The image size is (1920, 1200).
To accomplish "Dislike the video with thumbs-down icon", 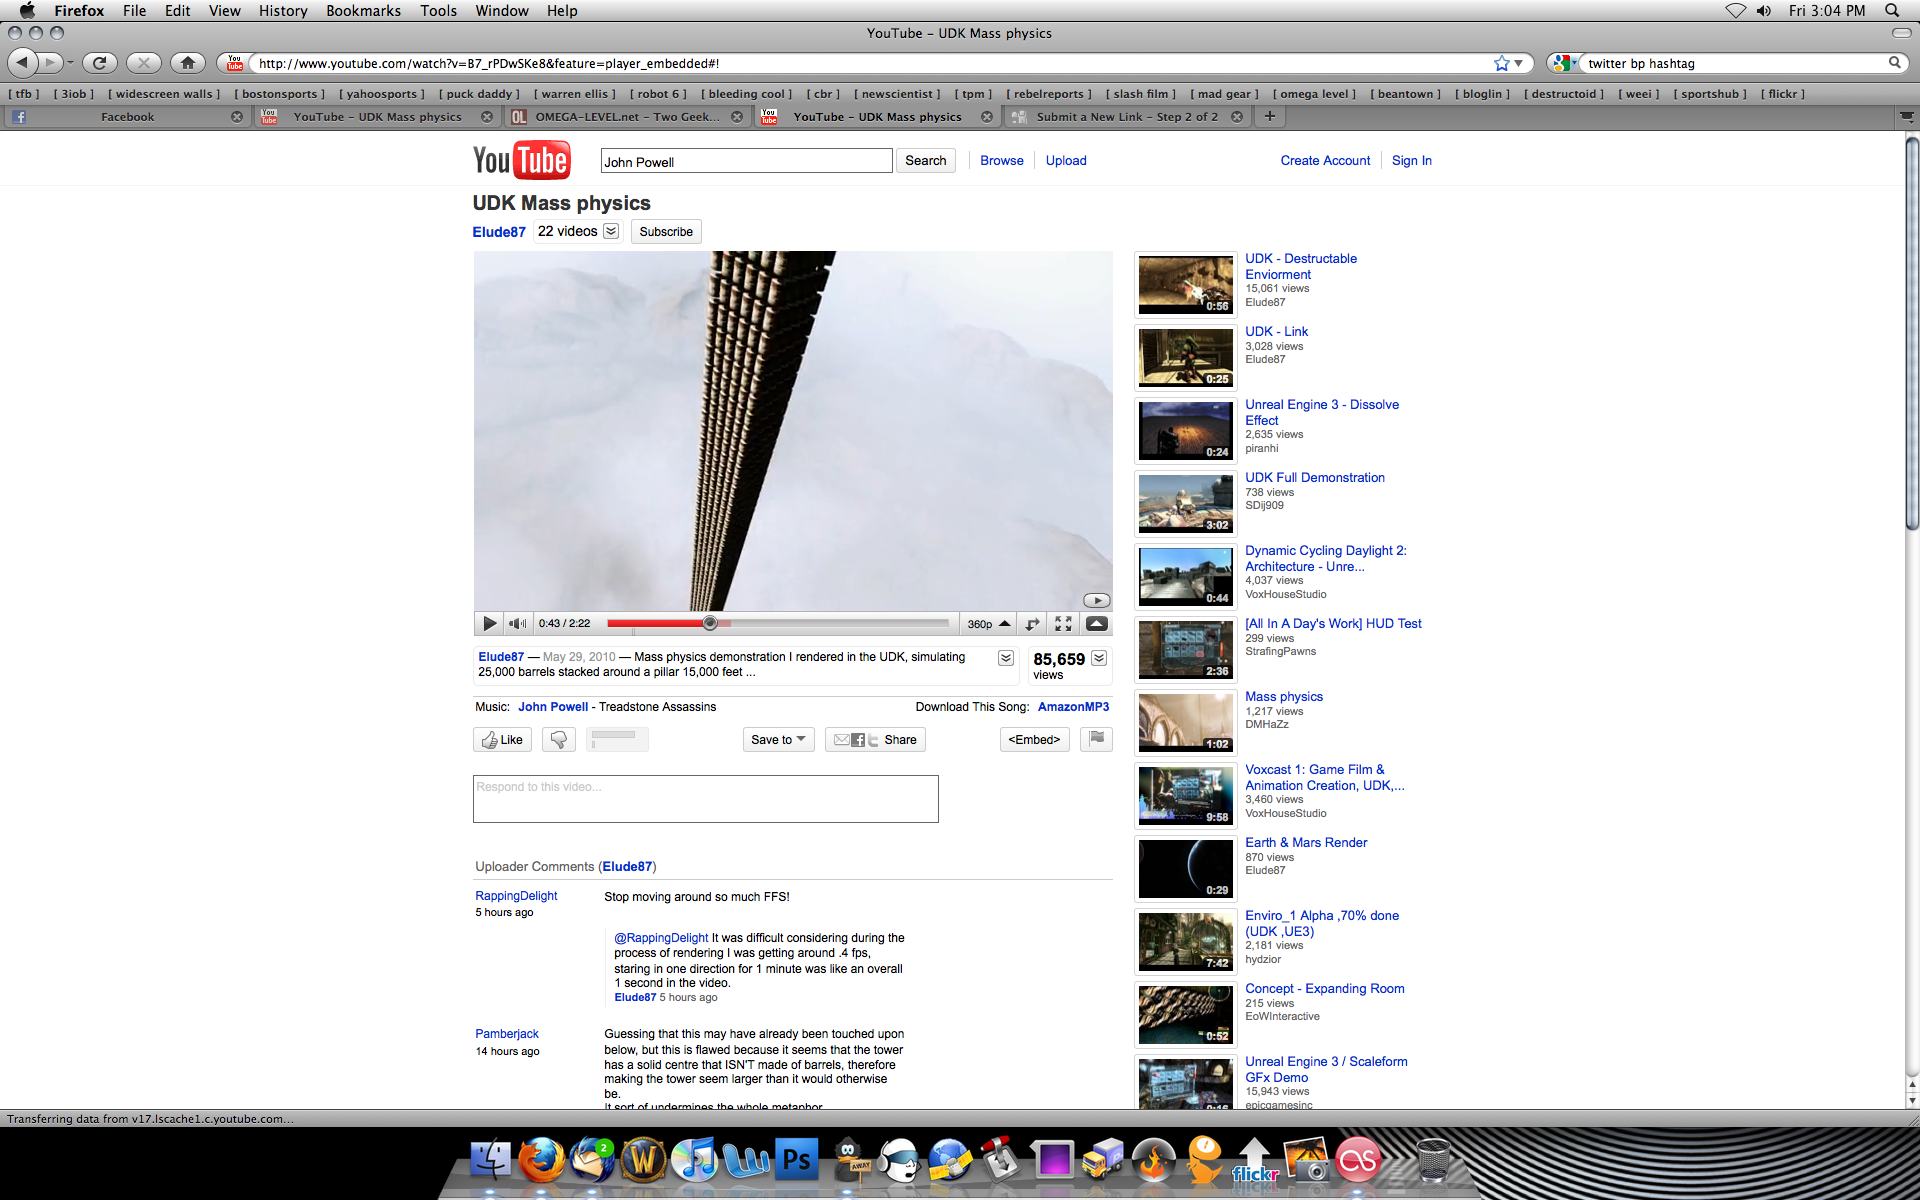I will (559, 740).
